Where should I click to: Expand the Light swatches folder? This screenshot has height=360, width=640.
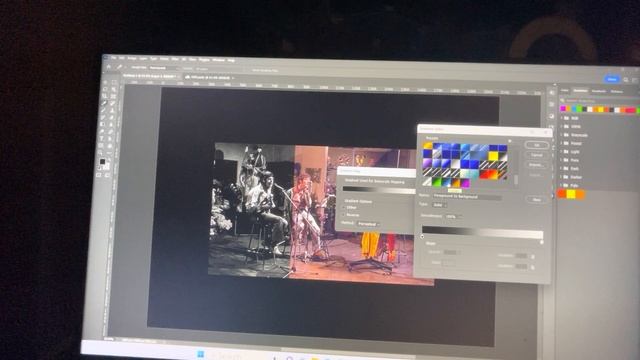point(561,152)
